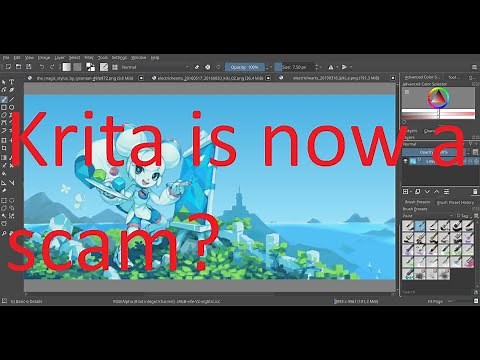Click the reload original preset icon

pos(218,67)
